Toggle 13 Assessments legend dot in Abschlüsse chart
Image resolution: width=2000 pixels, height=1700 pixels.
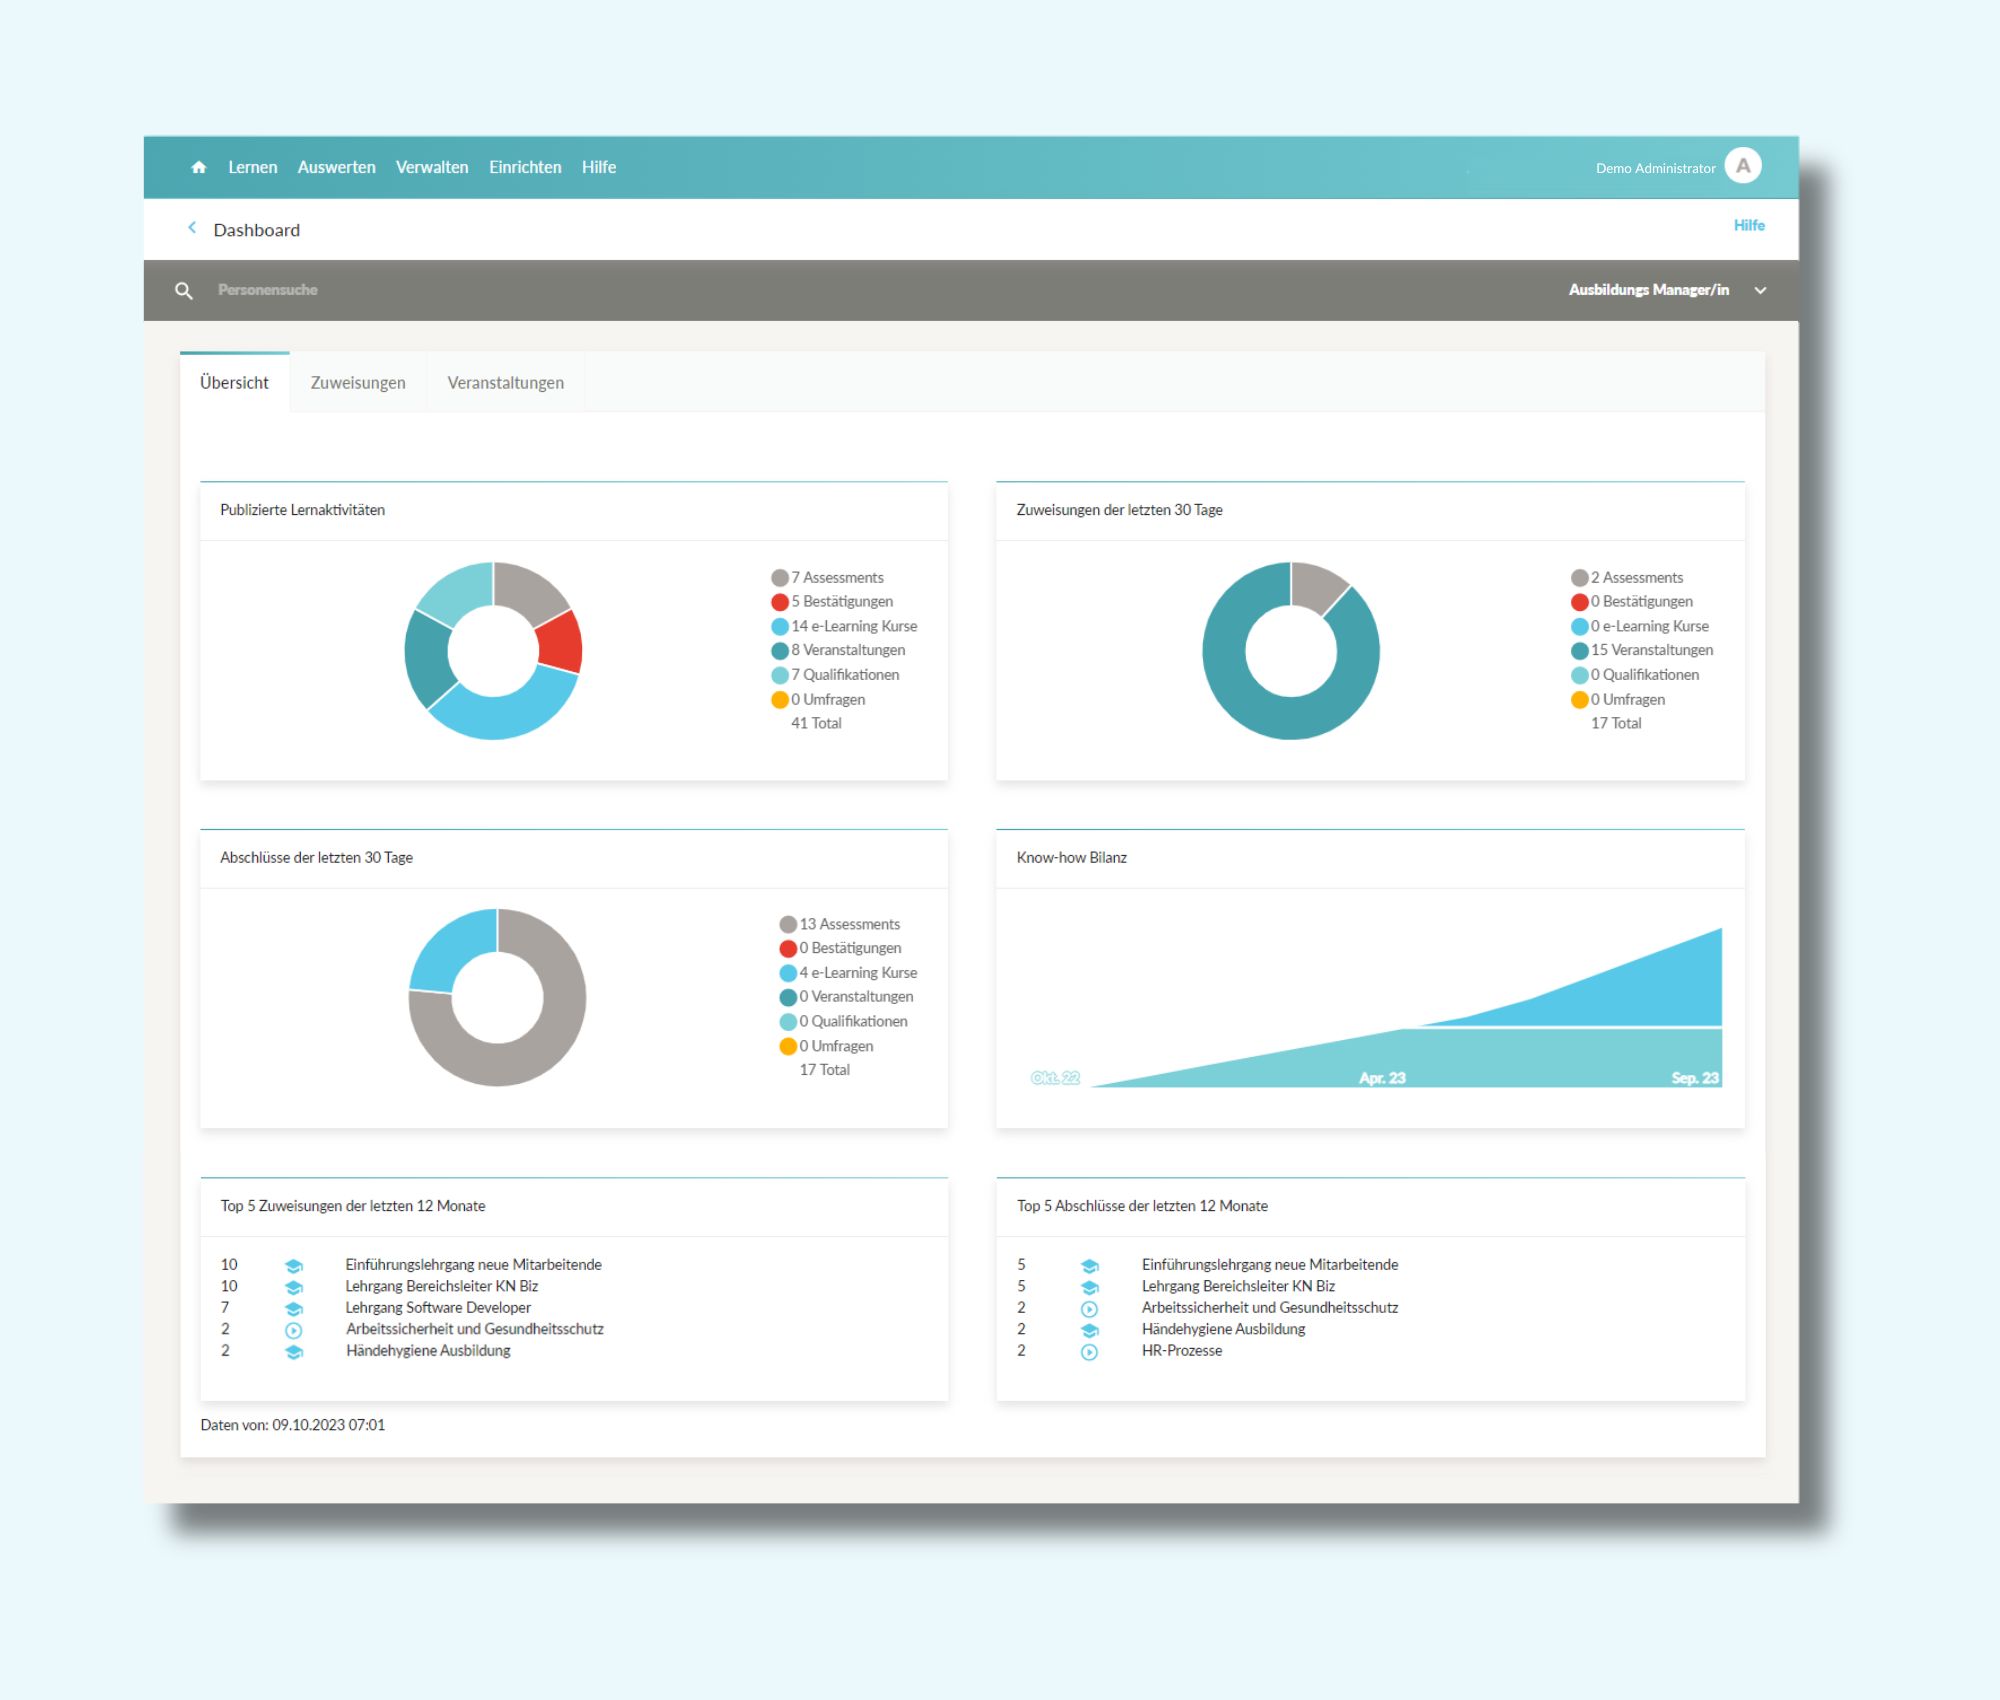787,924
